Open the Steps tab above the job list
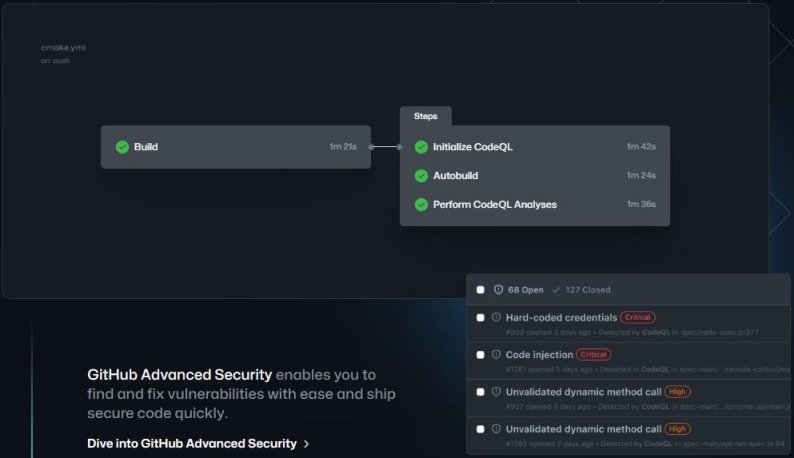The height and width of the screenshot is (458, 794). click(x=425, y=116)
